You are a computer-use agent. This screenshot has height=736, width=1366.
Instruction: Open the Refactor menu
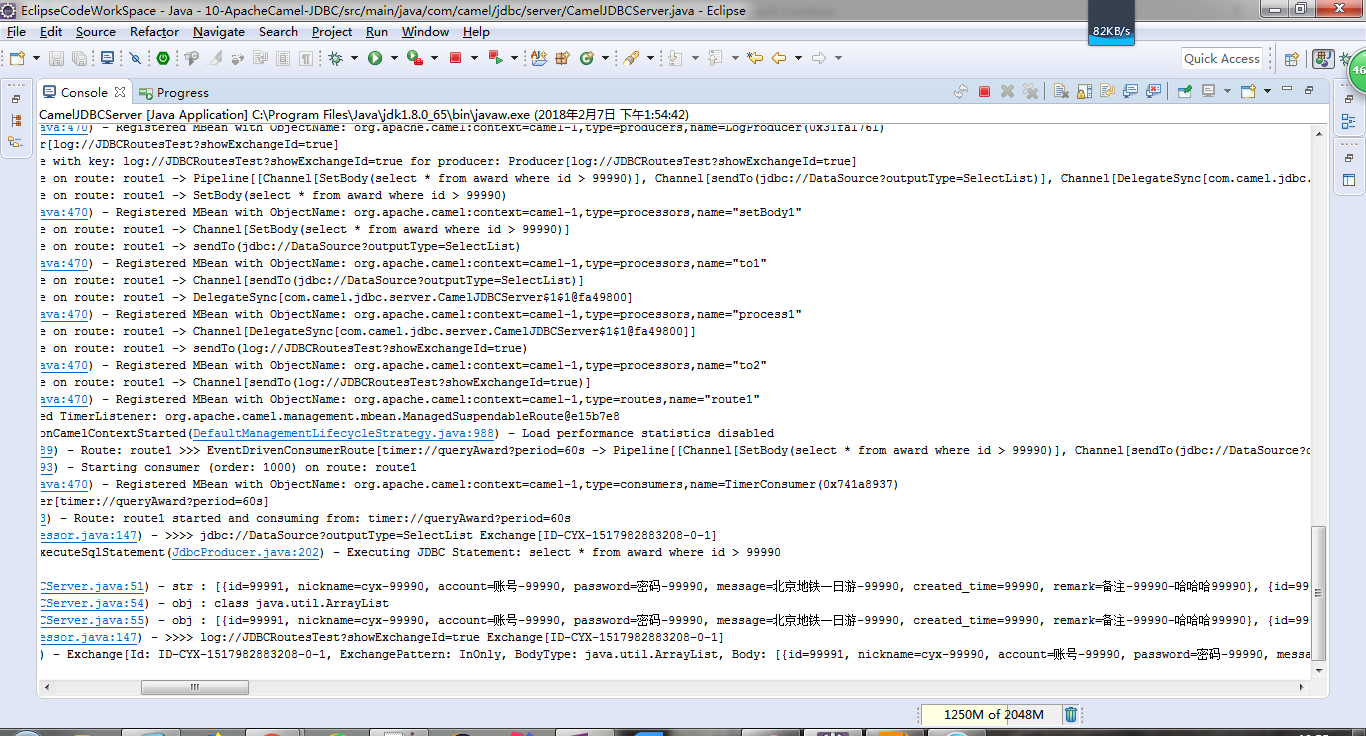point(154,32)
